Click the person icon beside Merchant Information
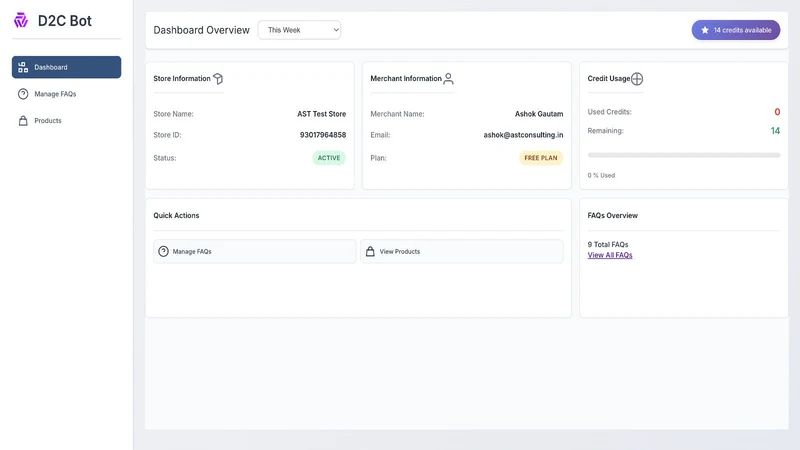The width and height of the screenshot is (800, 450). (448, 79)
